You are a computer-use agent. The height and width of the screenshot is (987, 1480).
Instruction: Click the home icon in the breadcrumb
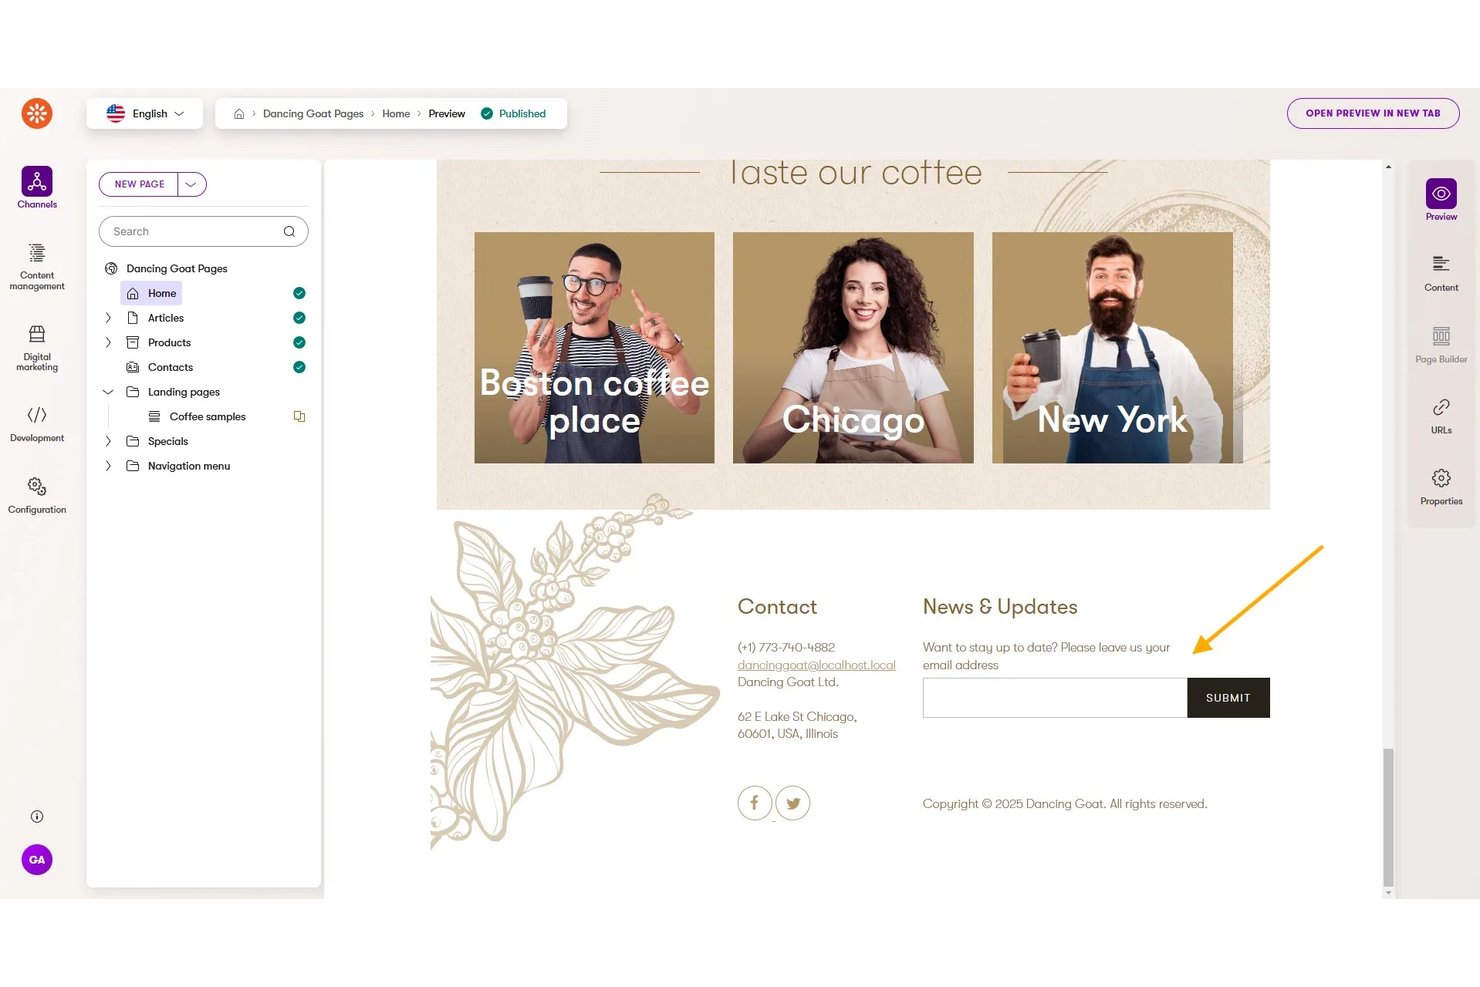click(x=239, y=114)
